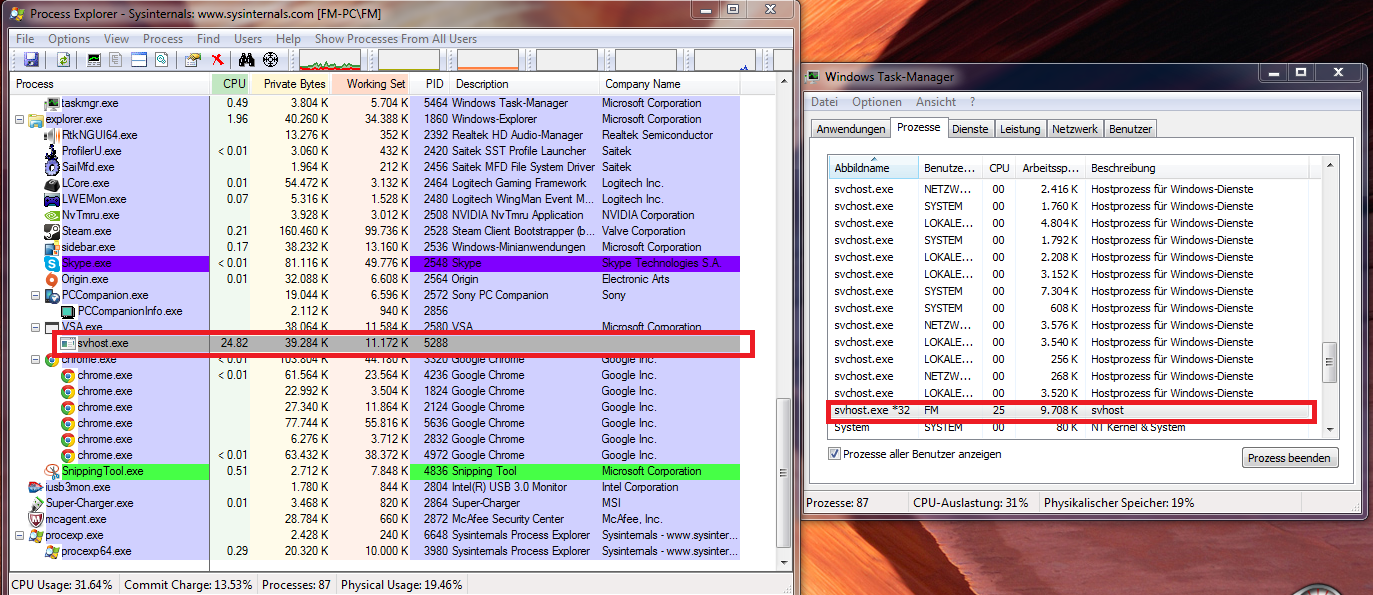Screen dimensions: 1373x595
Task: Click the SnippingTool.exe scissors icon
Action: click(52, 471)
